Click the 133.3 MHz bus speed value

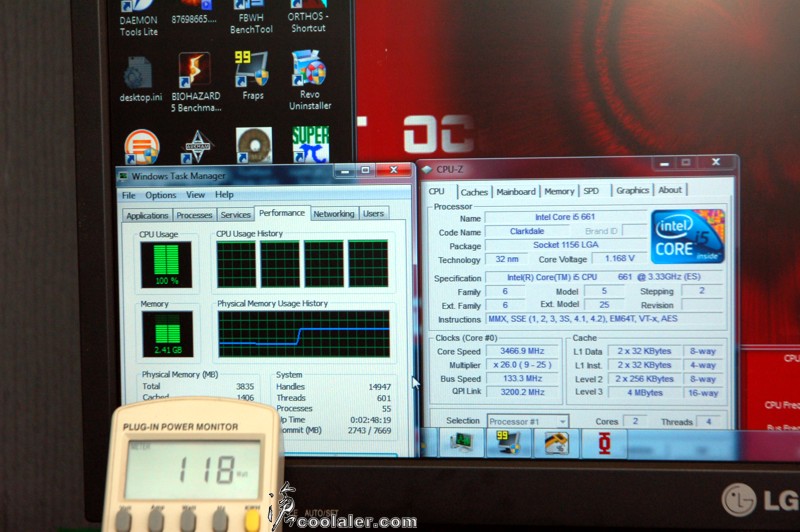tap(522, 378)
